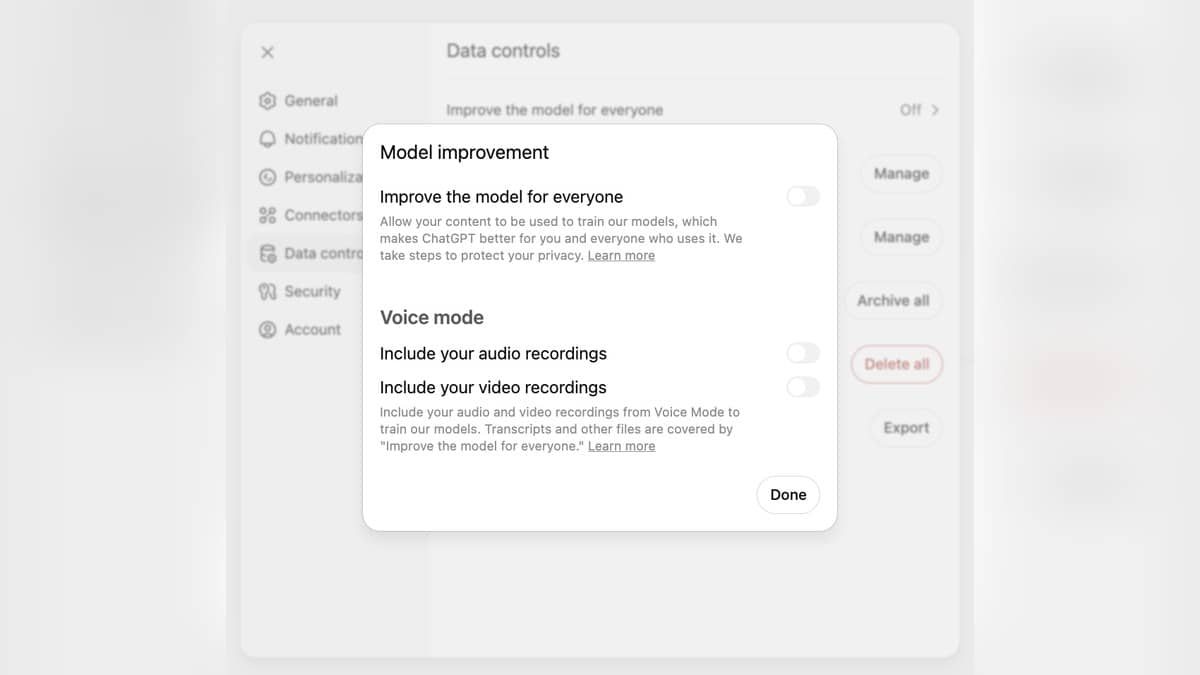Screen dimensions: 1200x675
Task: Click the upper Manage button
Action: (901, 174)
